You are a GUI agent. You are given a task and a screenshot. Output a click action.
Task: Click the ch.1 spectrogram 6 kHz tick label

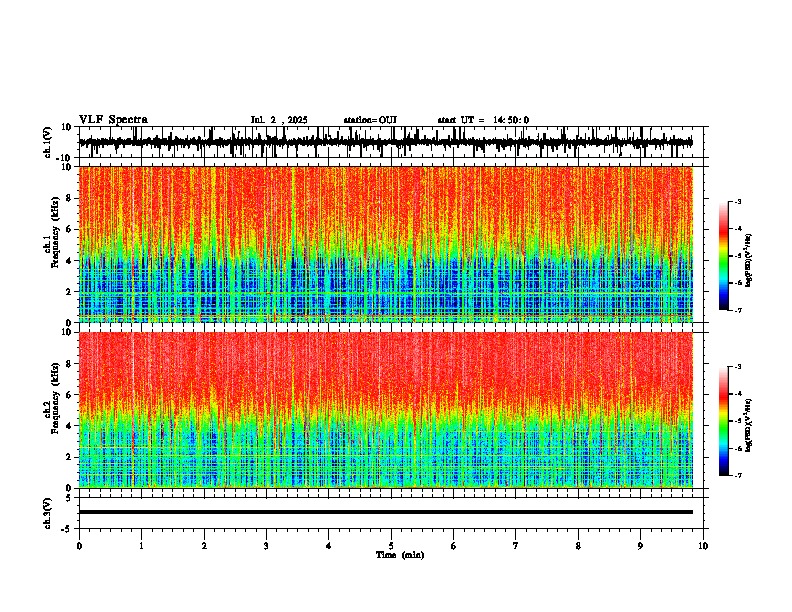[69, 229]
